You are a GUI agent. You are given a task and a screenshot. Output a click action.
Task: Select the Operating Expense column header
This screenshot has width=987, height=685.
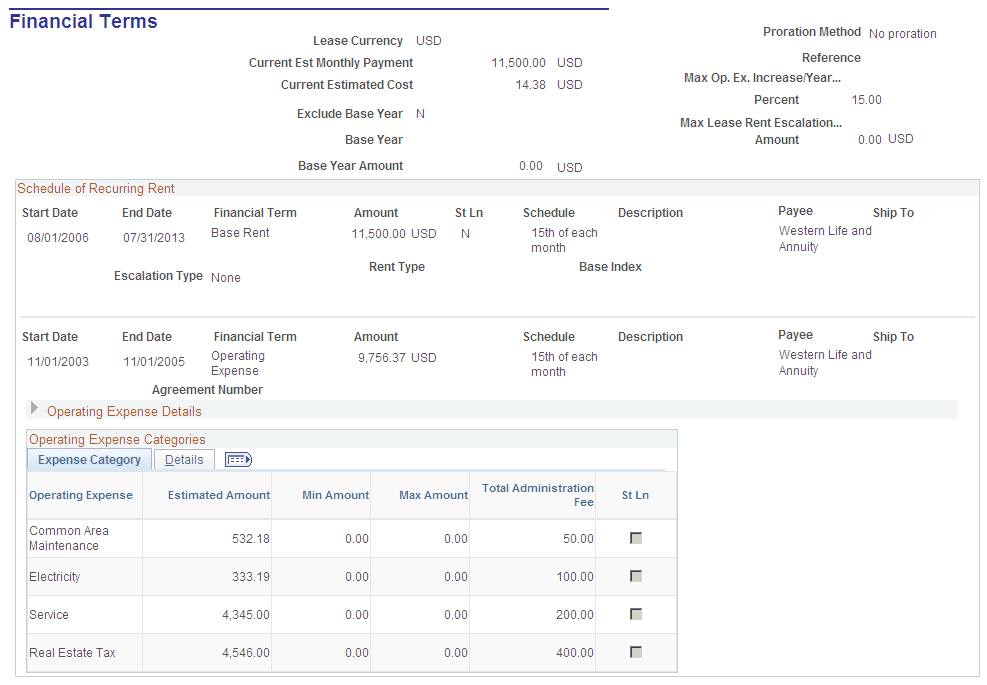point(81,494)
